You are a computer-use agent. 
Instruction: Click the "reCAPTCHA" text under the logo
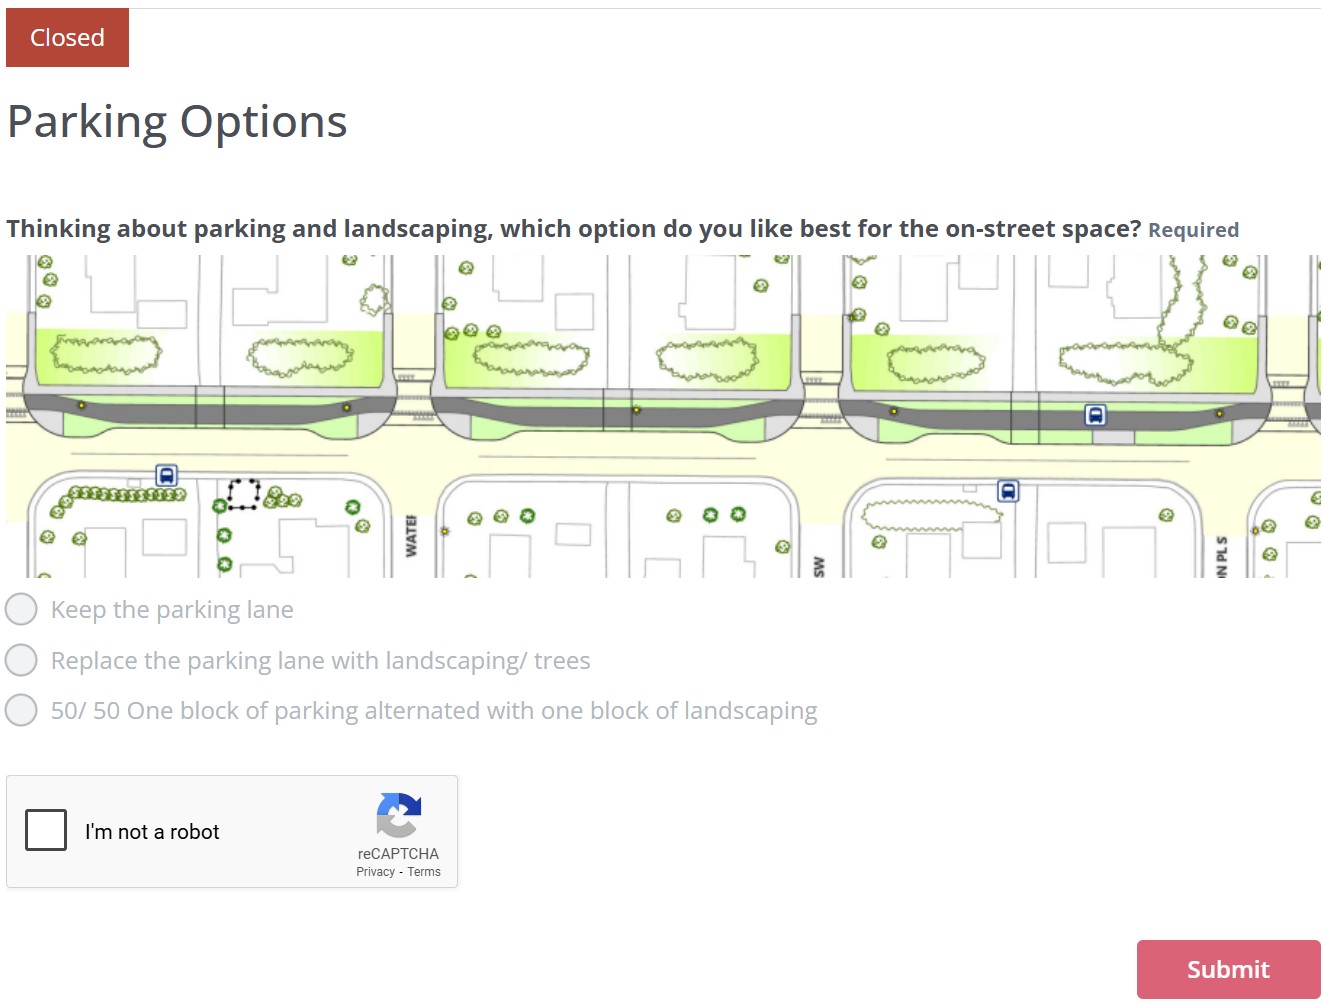click(398, 854)
